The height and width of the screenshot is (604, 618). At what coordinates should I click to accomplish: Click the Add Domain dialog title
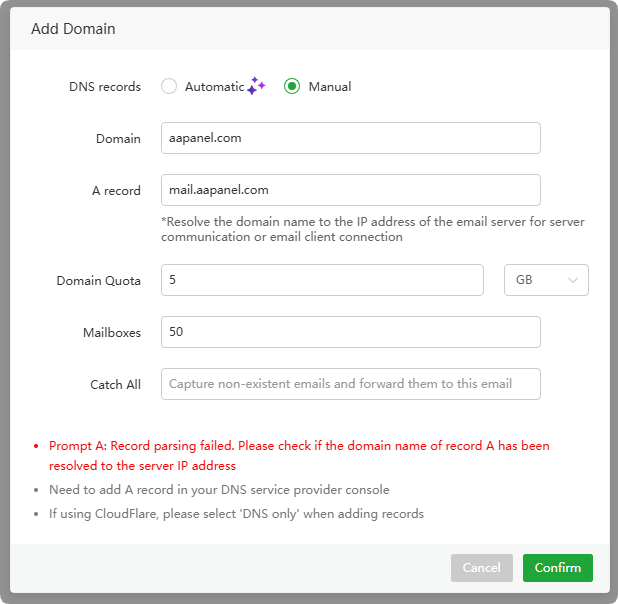(73, 29)
